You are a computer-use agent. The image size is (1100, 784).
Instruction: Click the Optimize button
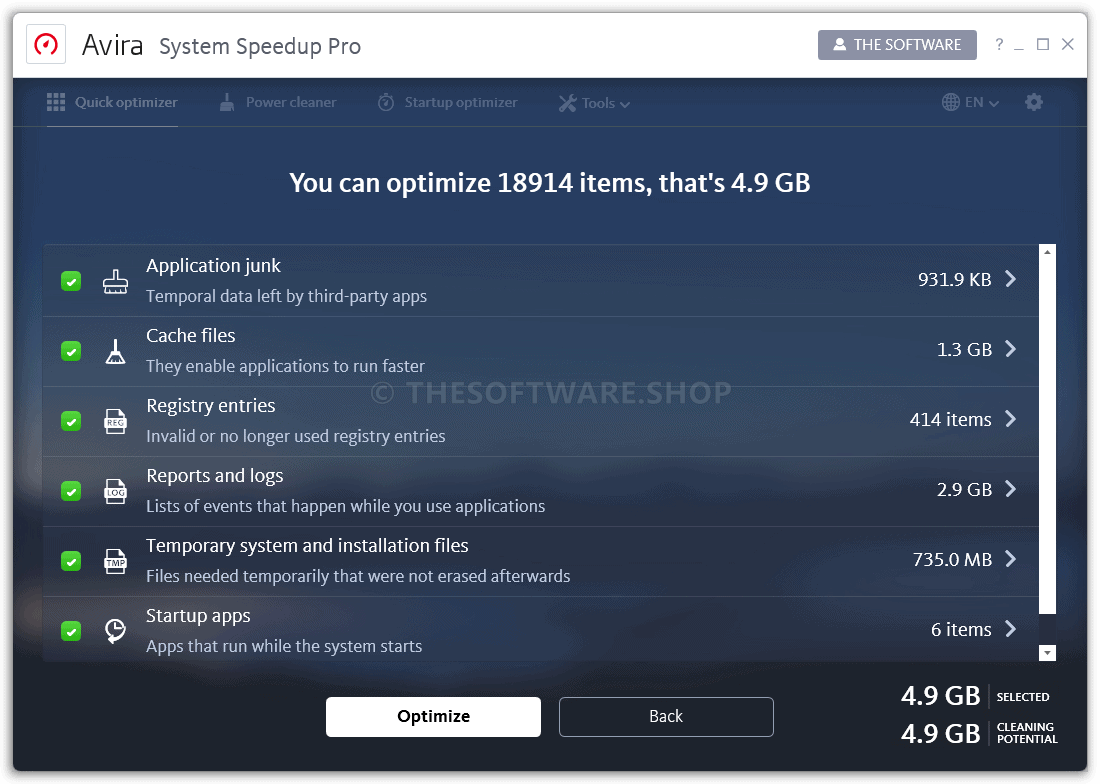click(x=434, y=717)
